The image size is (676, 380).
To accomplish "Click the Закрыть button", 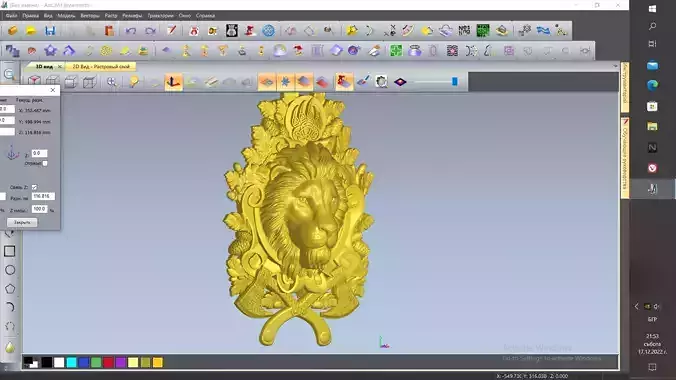I will pos(22,223).
